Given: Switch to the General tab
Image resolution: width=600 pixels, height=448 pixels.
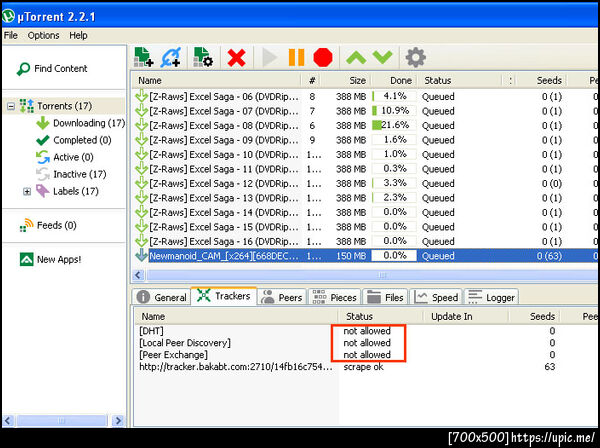Looking at the screenshot, I should point(161,297).
